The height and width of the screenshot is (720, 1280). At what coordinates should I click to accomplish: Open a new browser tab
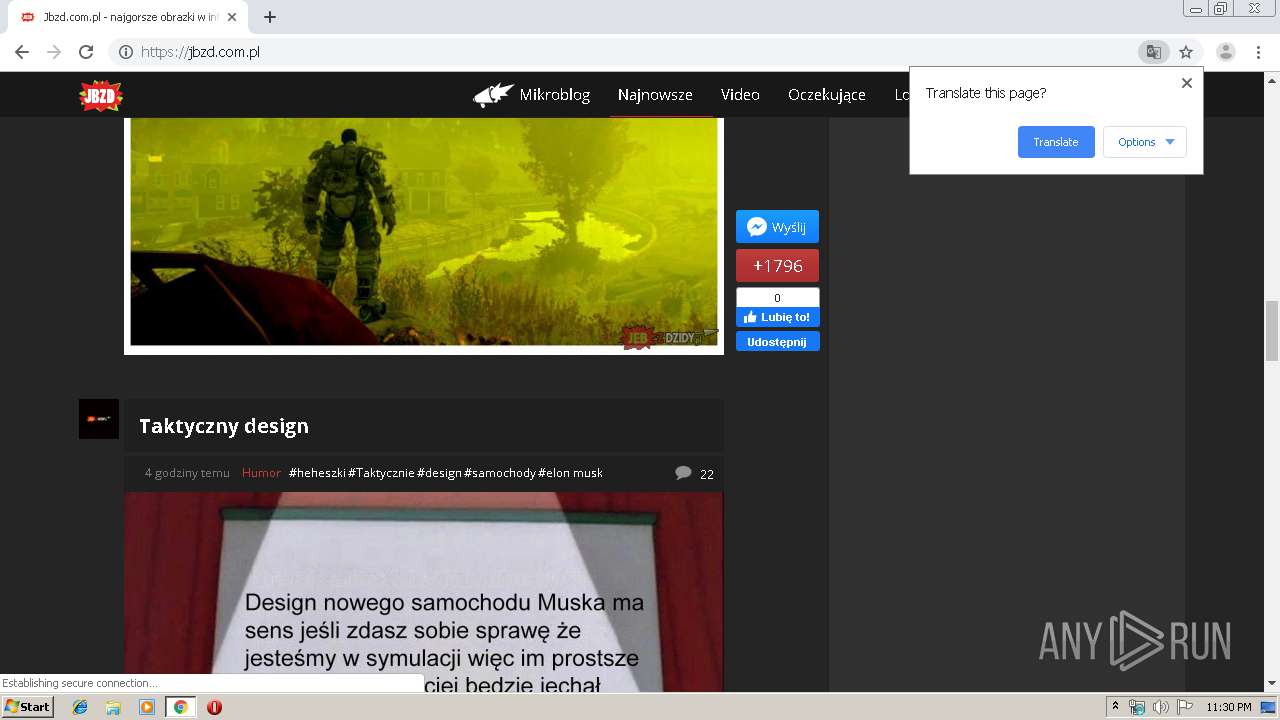click(x=270, y=17)
